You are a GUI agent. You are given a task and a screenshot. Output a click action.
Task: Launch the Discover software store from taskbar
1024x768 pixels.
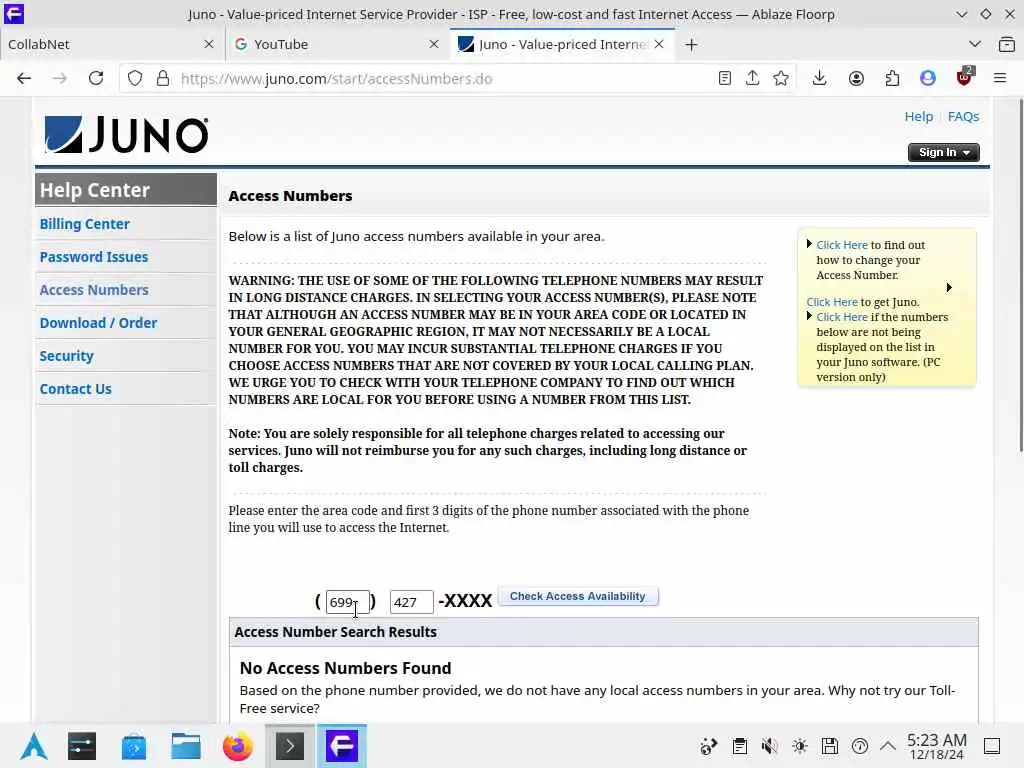click(x=134, y=746)
